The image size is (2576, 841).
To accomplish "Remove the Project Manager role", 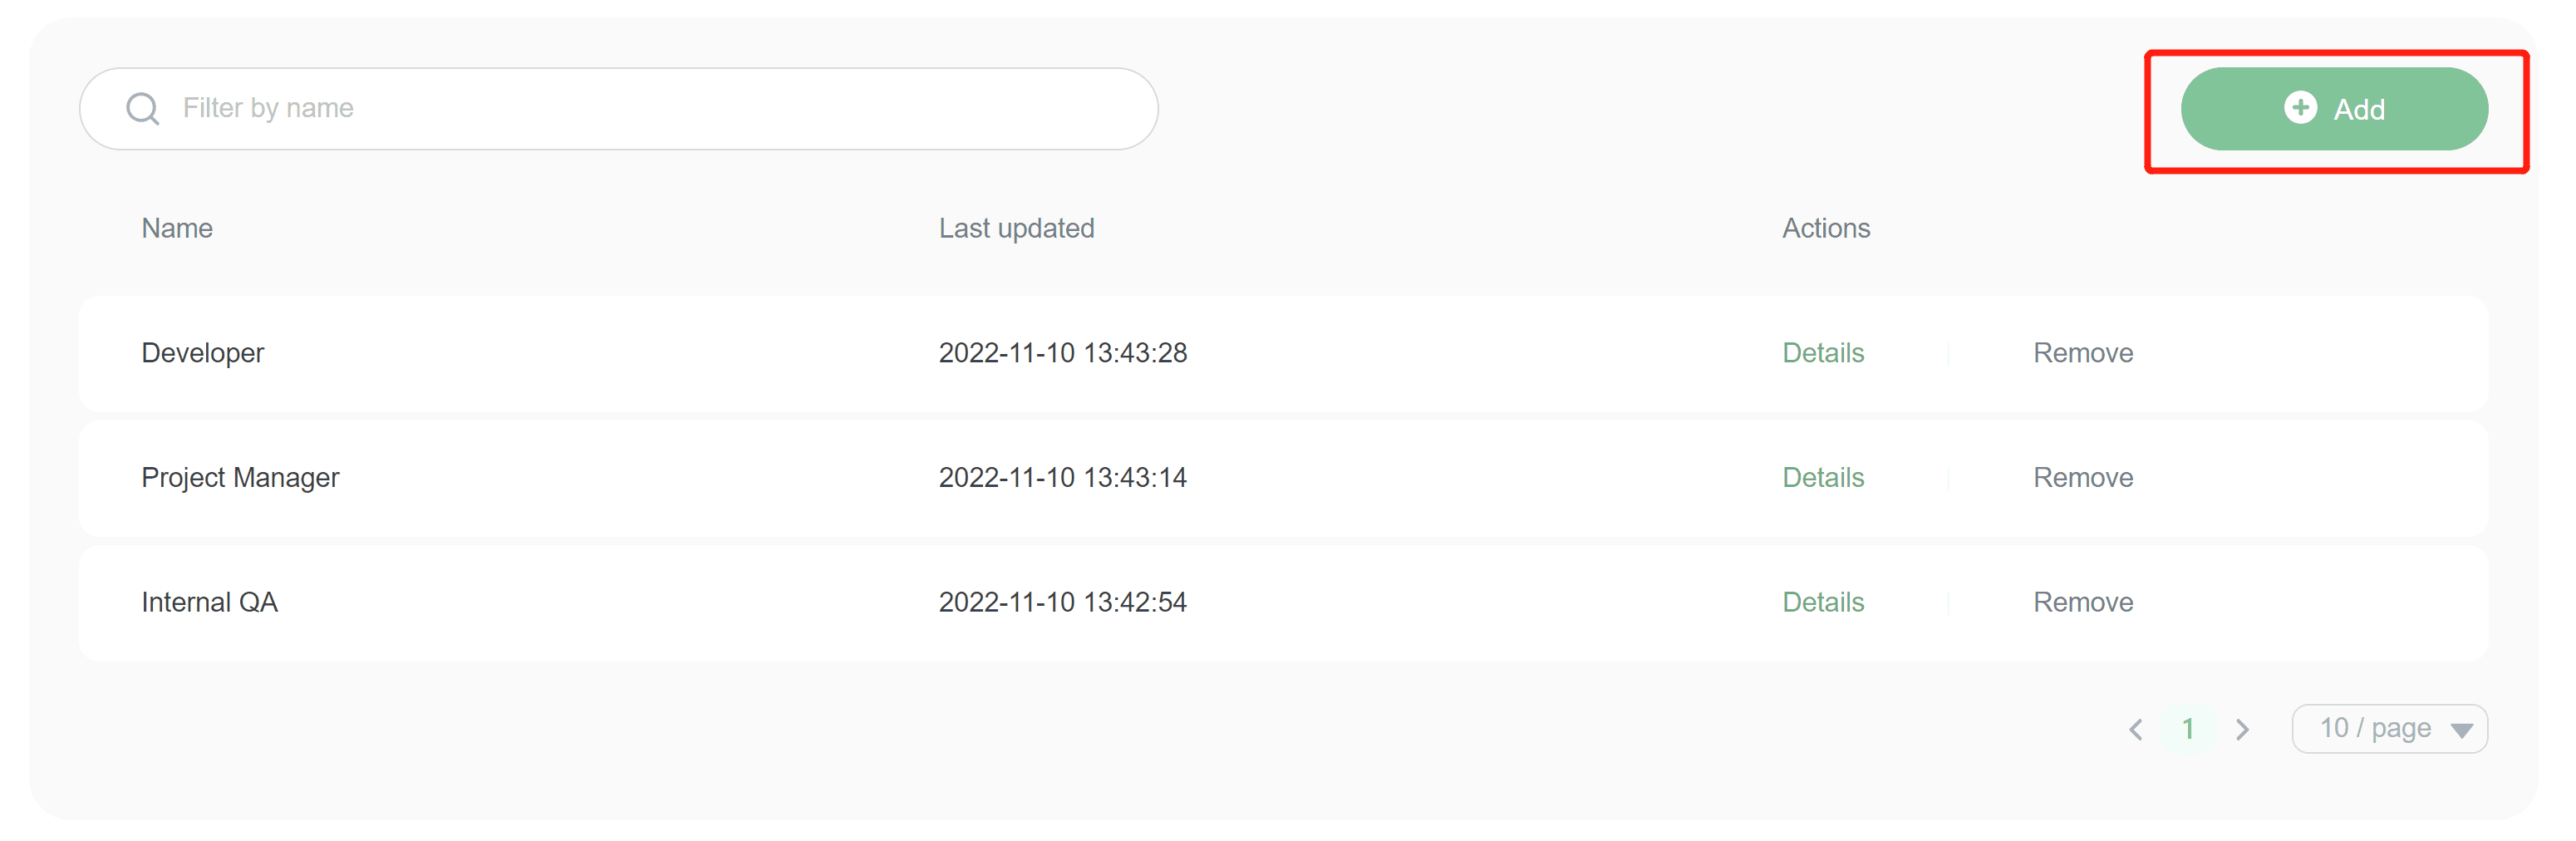I will [x=2083, y=478].
